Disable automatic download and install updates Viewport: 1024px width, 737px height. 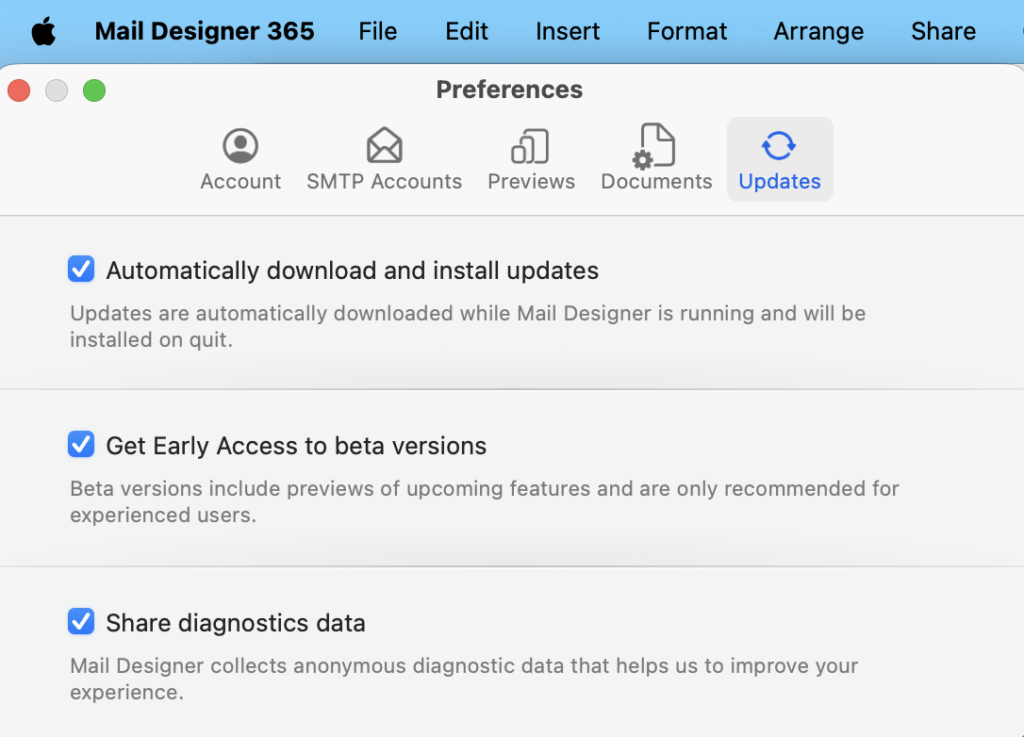81,270
